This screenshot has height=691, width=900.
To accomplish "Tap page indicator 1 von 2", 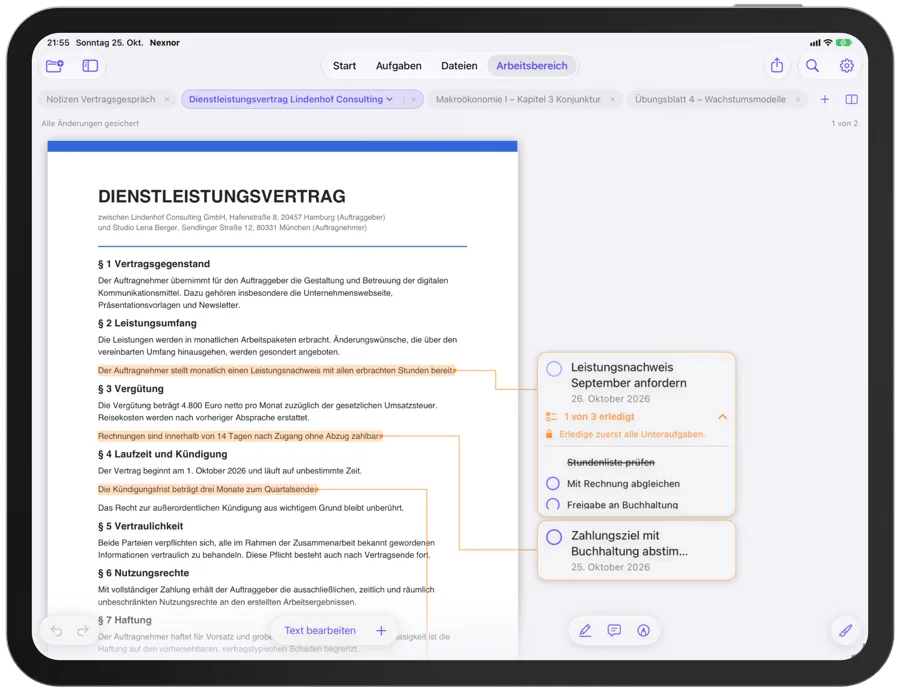I will click(844, 123).
